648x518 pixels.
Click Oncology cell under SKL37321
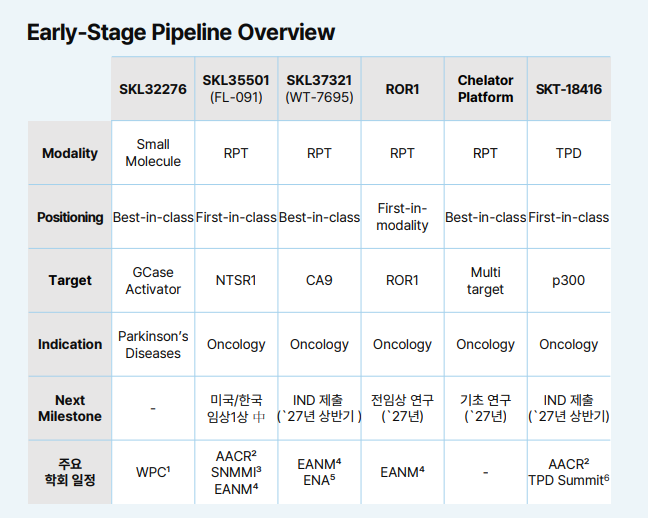pos(319,344)
